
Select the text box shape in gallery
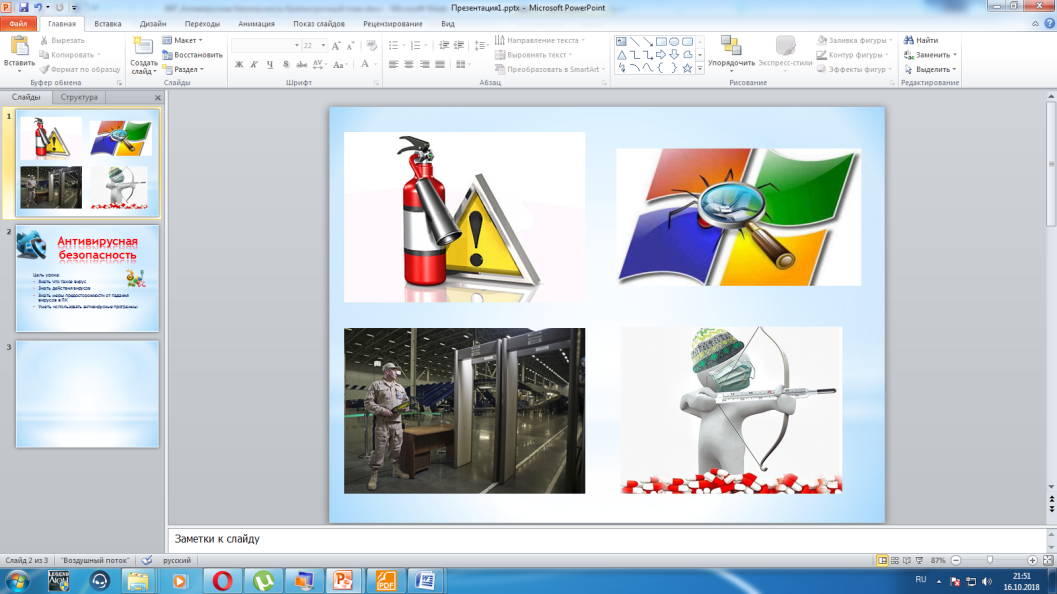click(622, 42)
